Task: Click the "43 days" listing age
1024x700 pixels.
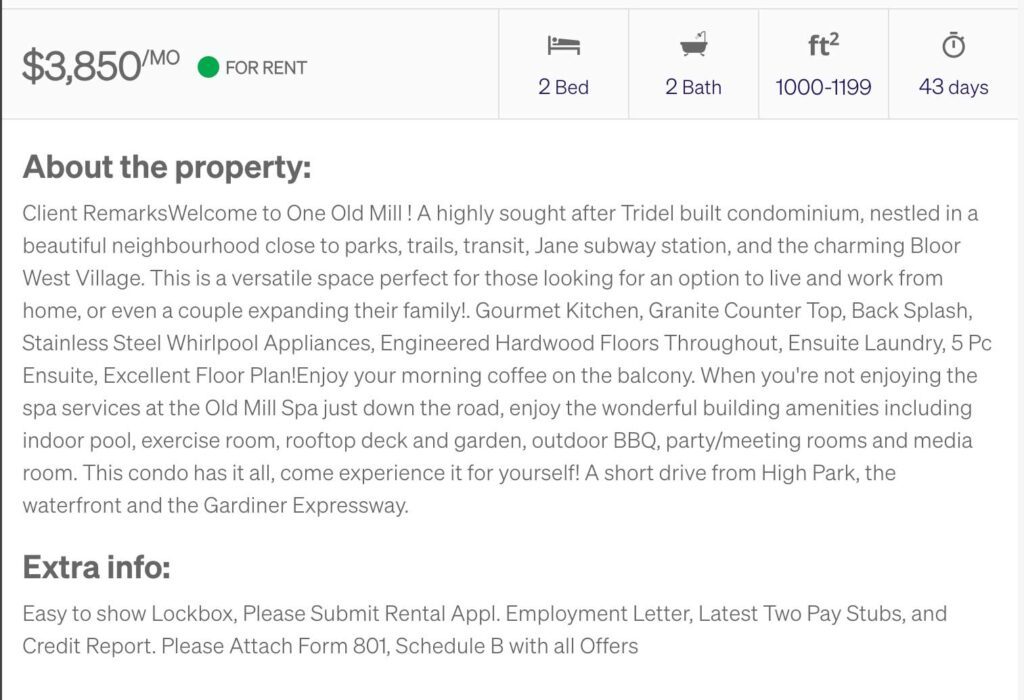Action: (x=954, y=87)
